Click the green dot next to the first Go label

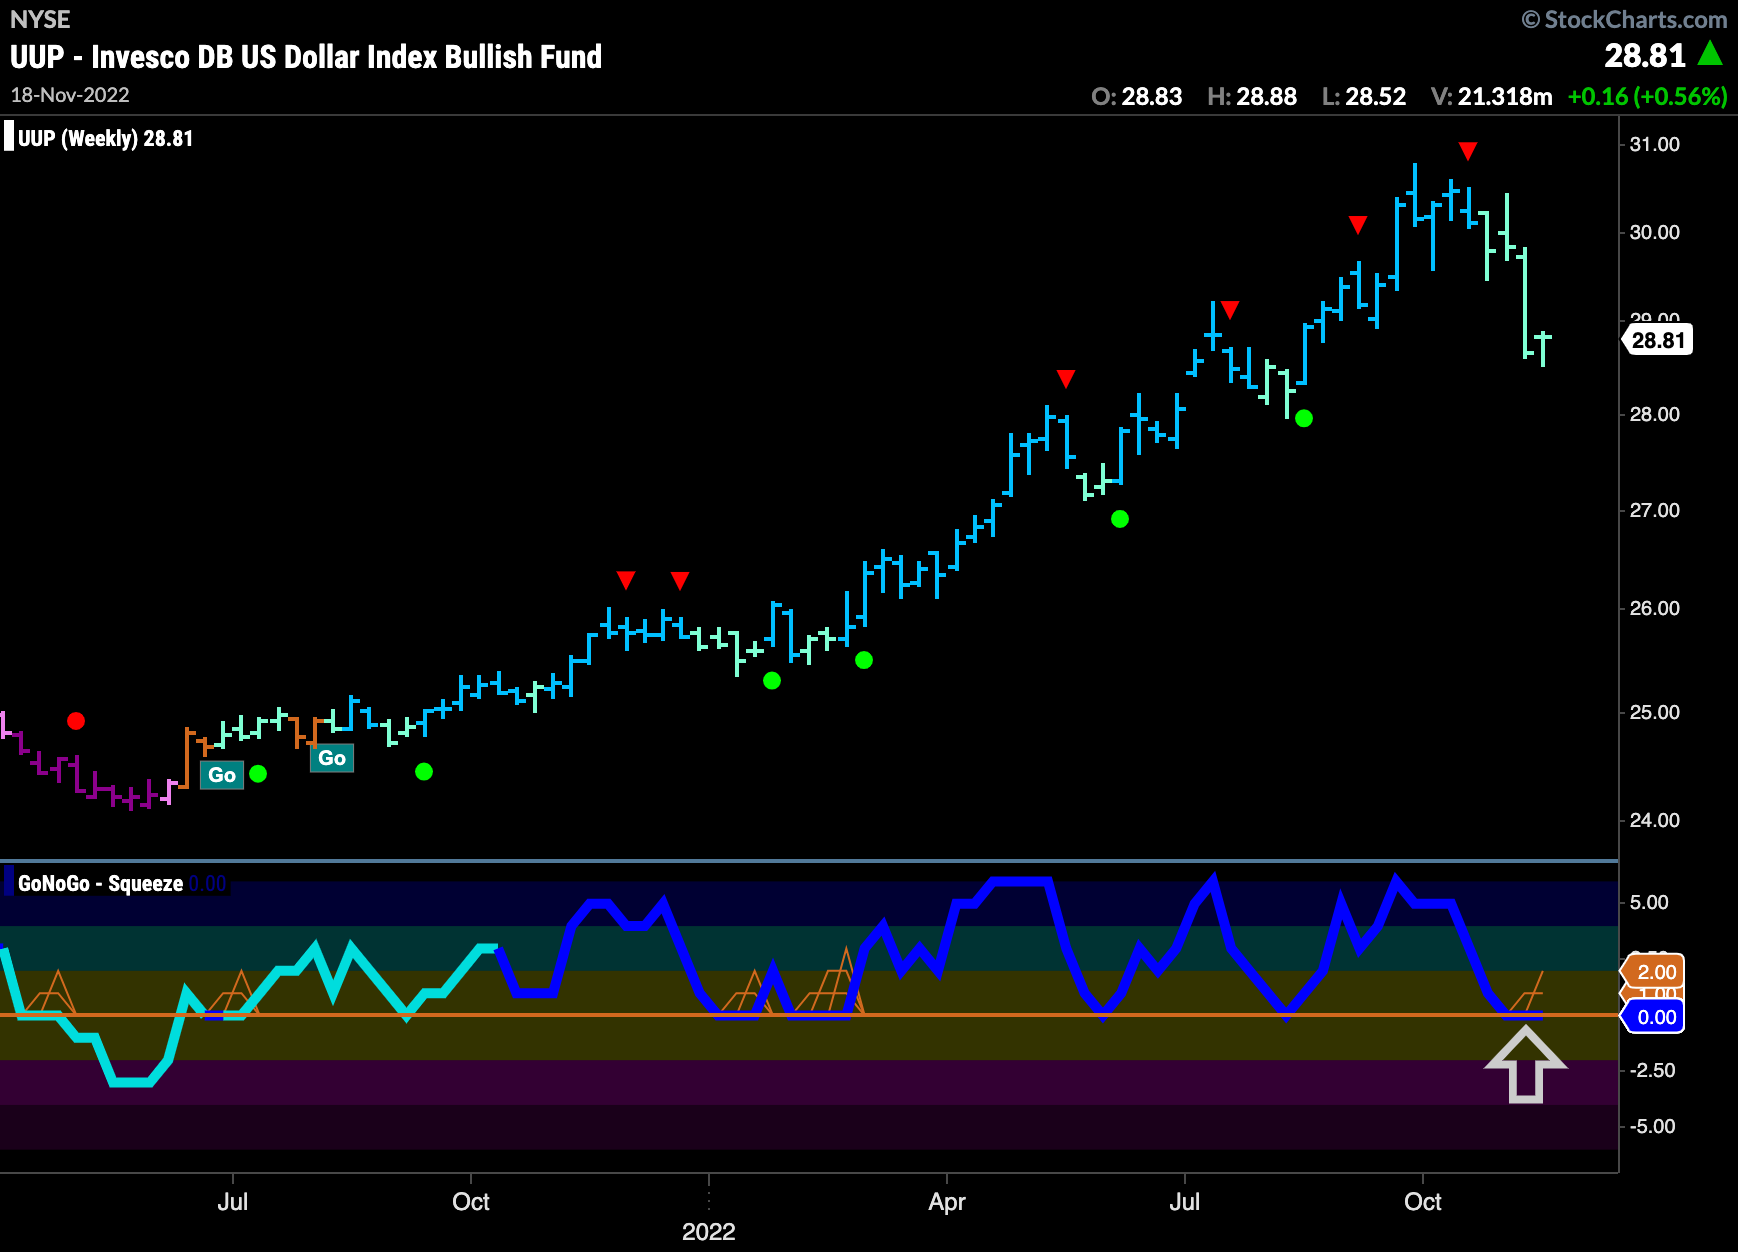258,773
